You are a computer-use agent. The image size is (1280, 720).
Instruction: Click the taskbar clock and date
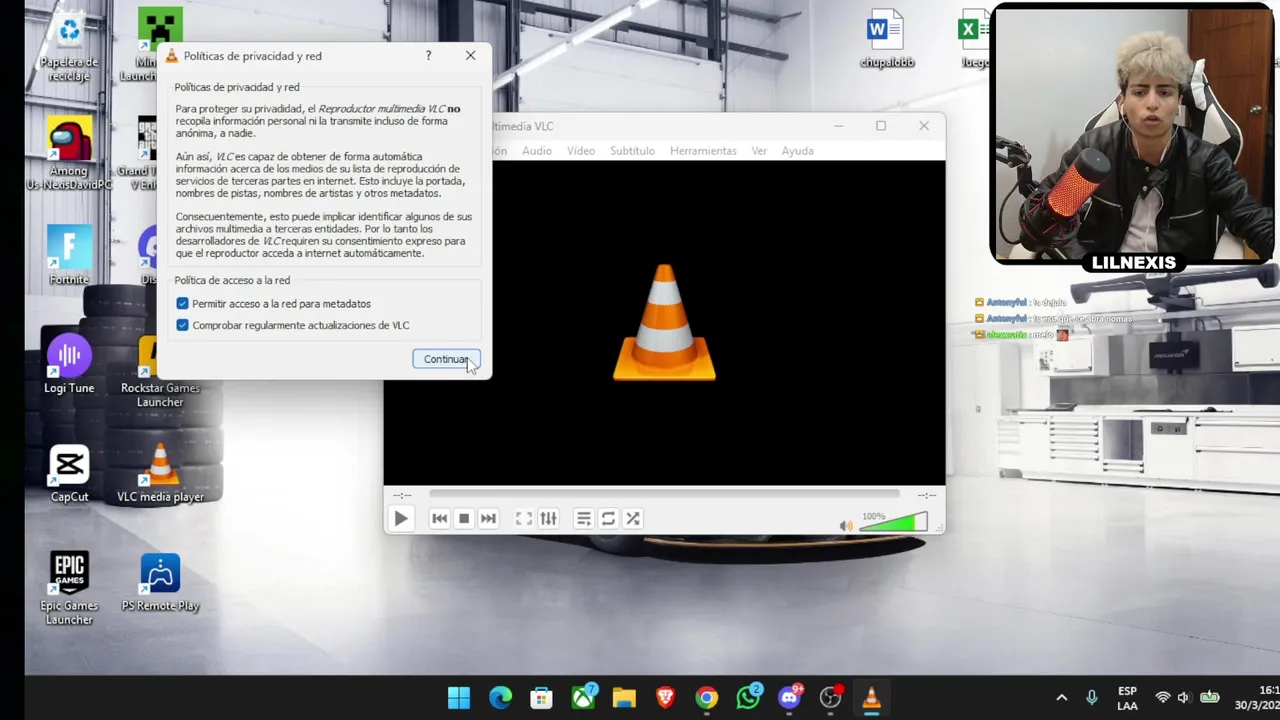pos(1257,698)
